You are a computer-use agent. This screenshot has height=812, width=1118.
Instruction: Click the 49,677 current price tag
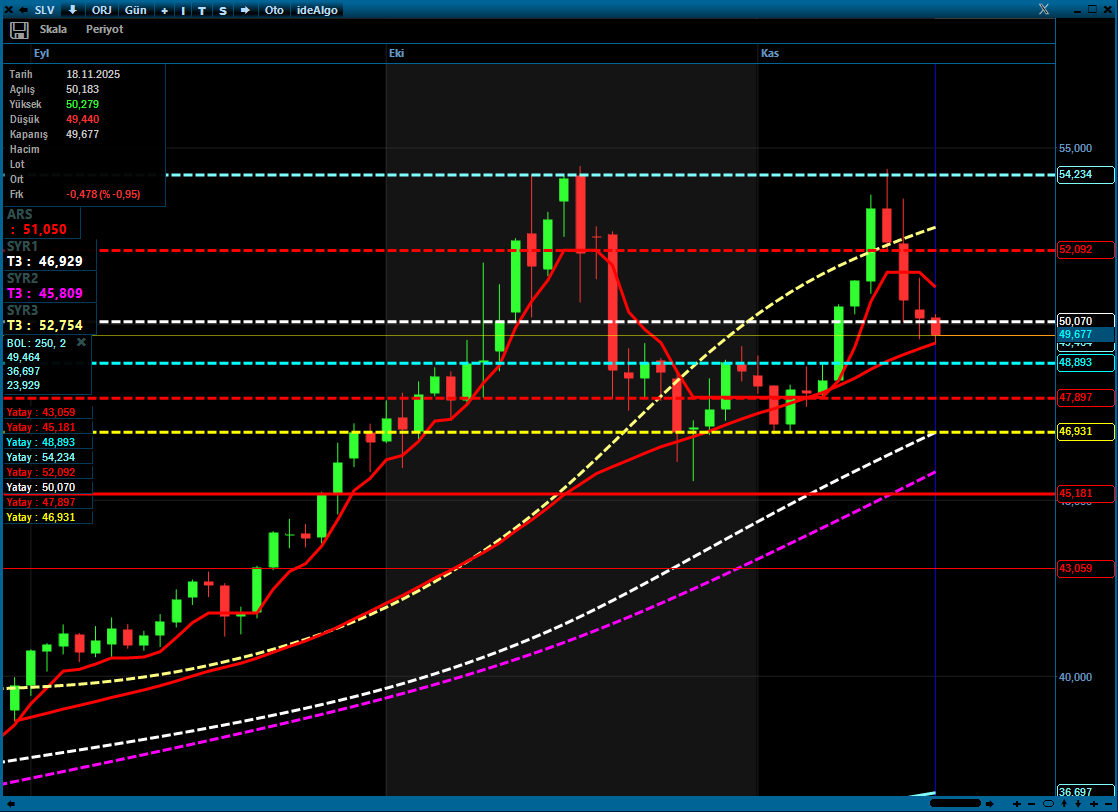coord(1084,334)
